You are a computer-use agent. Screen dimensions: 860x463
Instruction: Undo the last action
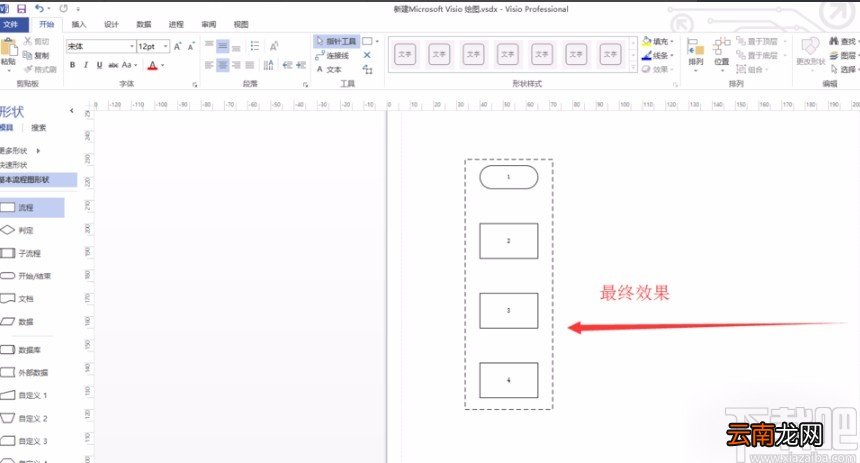39,8
